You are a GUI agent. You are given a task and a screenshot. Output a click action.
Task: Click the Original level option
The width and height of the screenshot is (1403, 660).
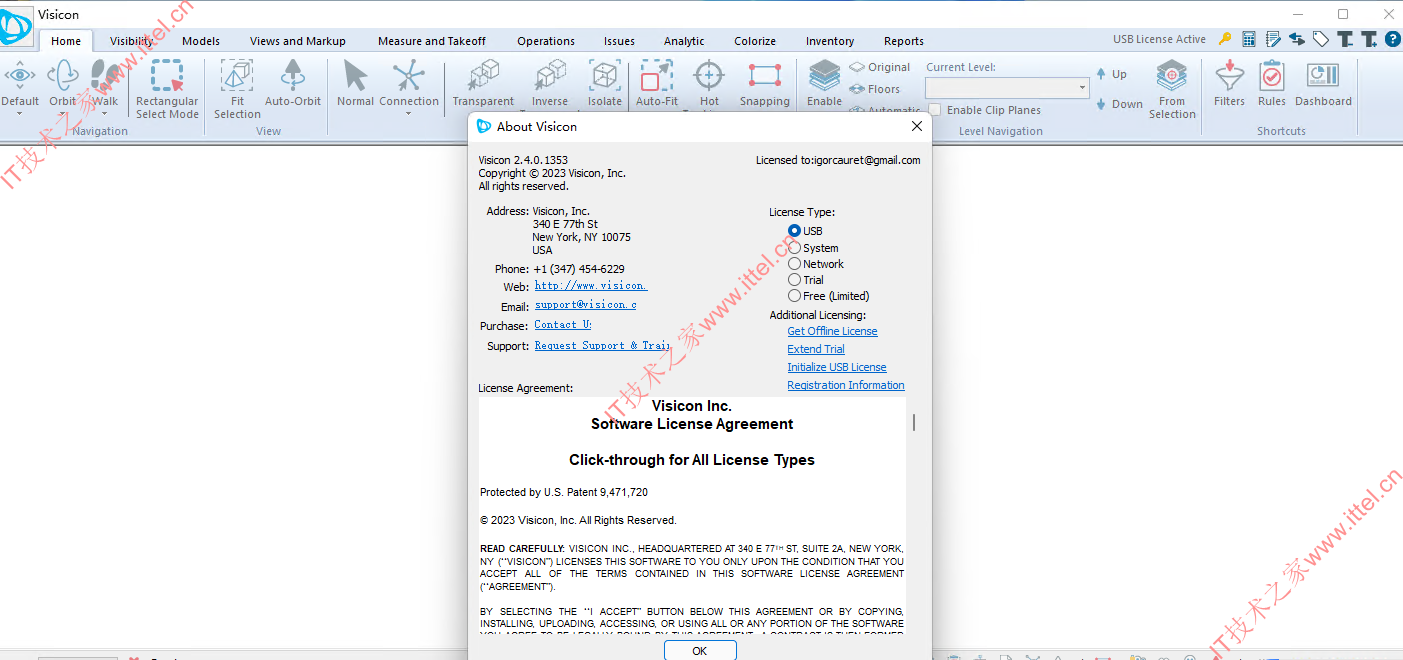tap(880, 67)
